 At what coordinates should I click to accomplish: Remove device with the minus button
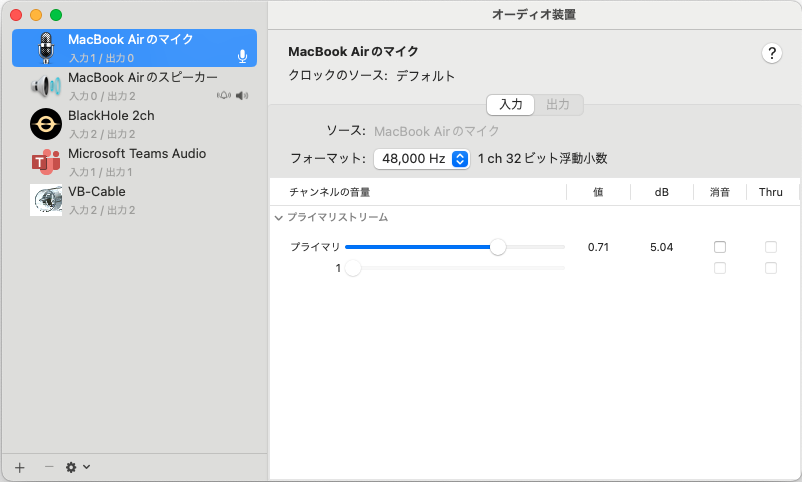[x=49, y=467]
